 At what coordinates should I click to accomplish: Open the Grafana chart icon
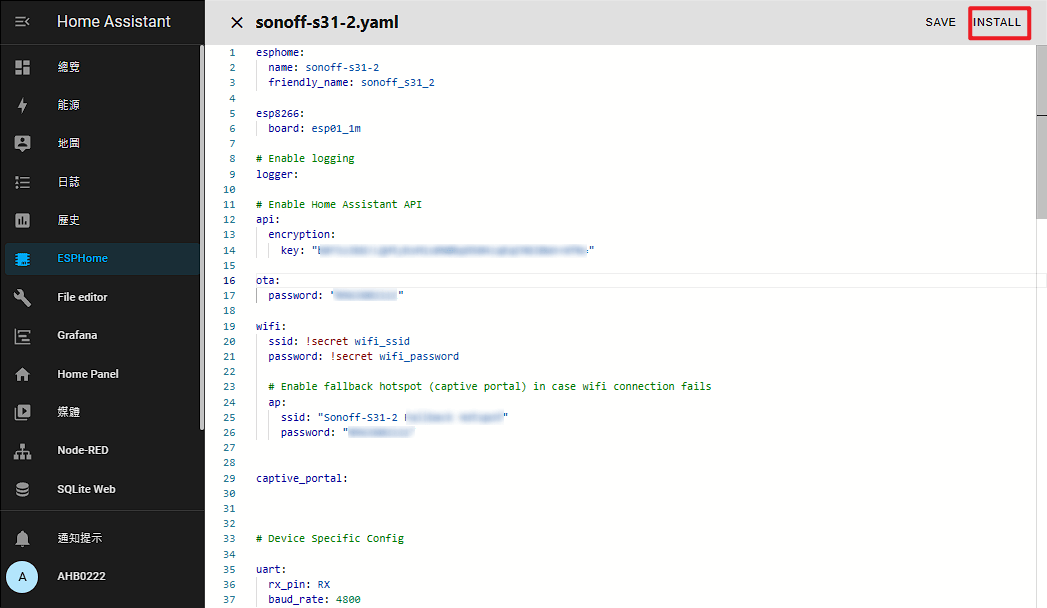(x=22, y=335)
